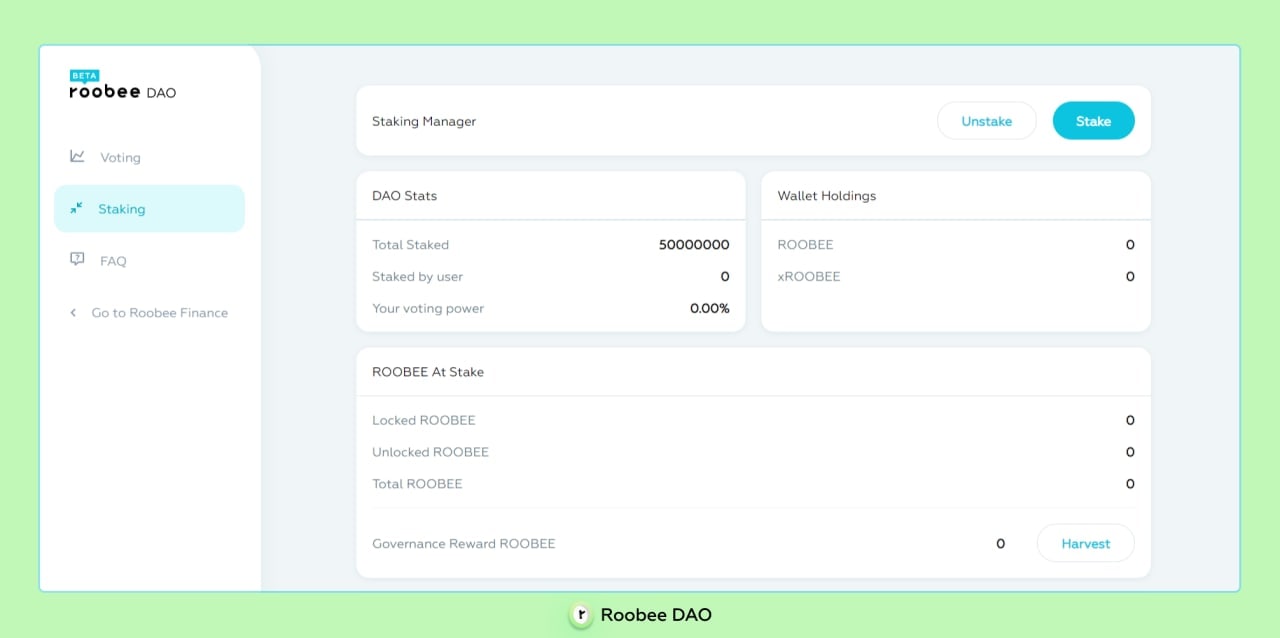Click the Governance Reward value 0
The image size is (1280, 638).
tap(1000, 544)
